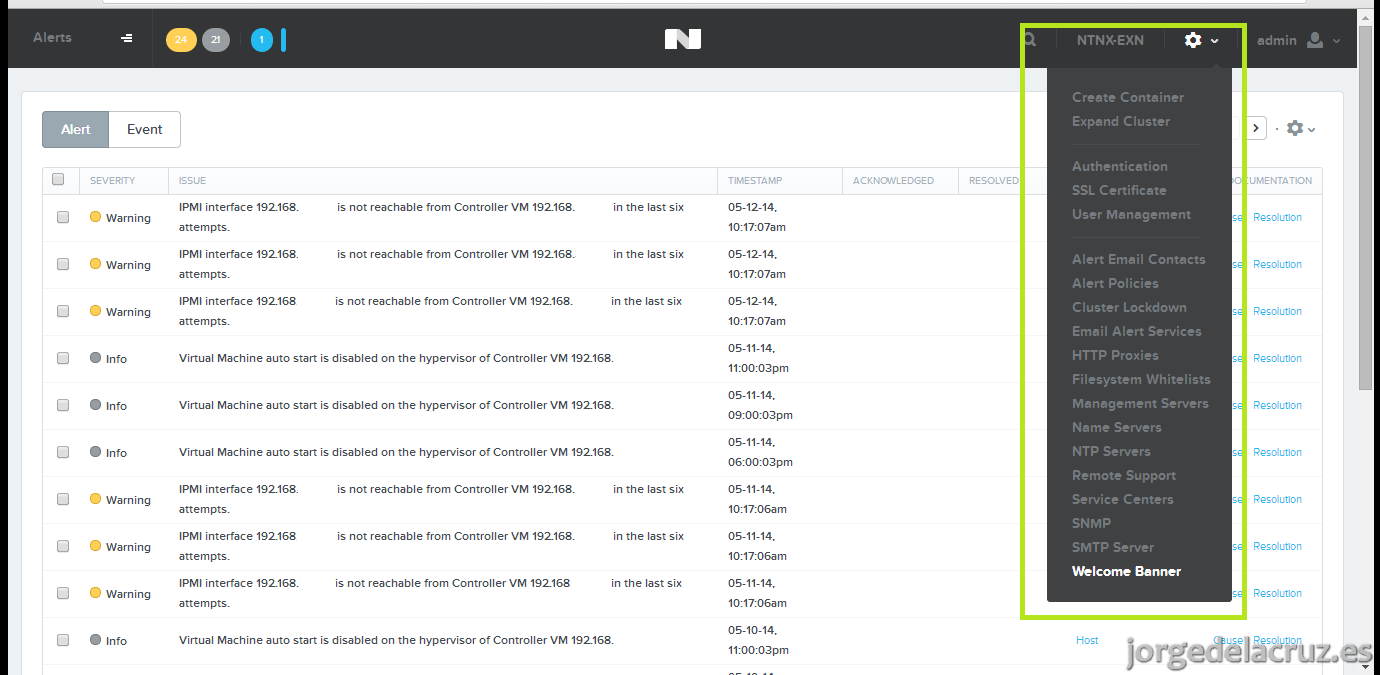This screenshot has height=675, width=1380.
Task: Select all alerts with header checkbox
Action: click(x=58, y=179)
